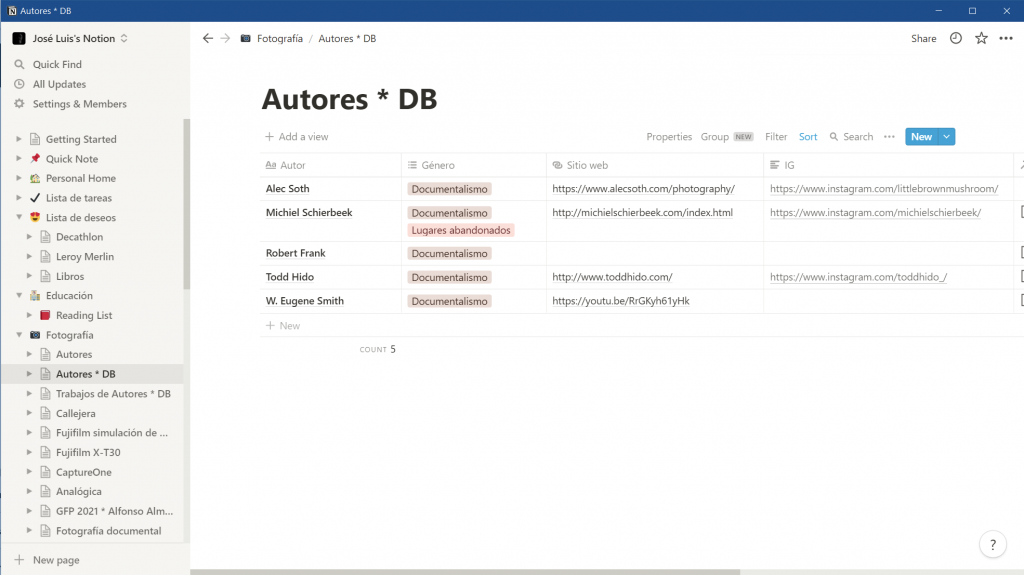This screenshot has height=575, width=1024.
Task: Open Alec Soth's alecsoth.com website link
Action: [x=643, y=189]
